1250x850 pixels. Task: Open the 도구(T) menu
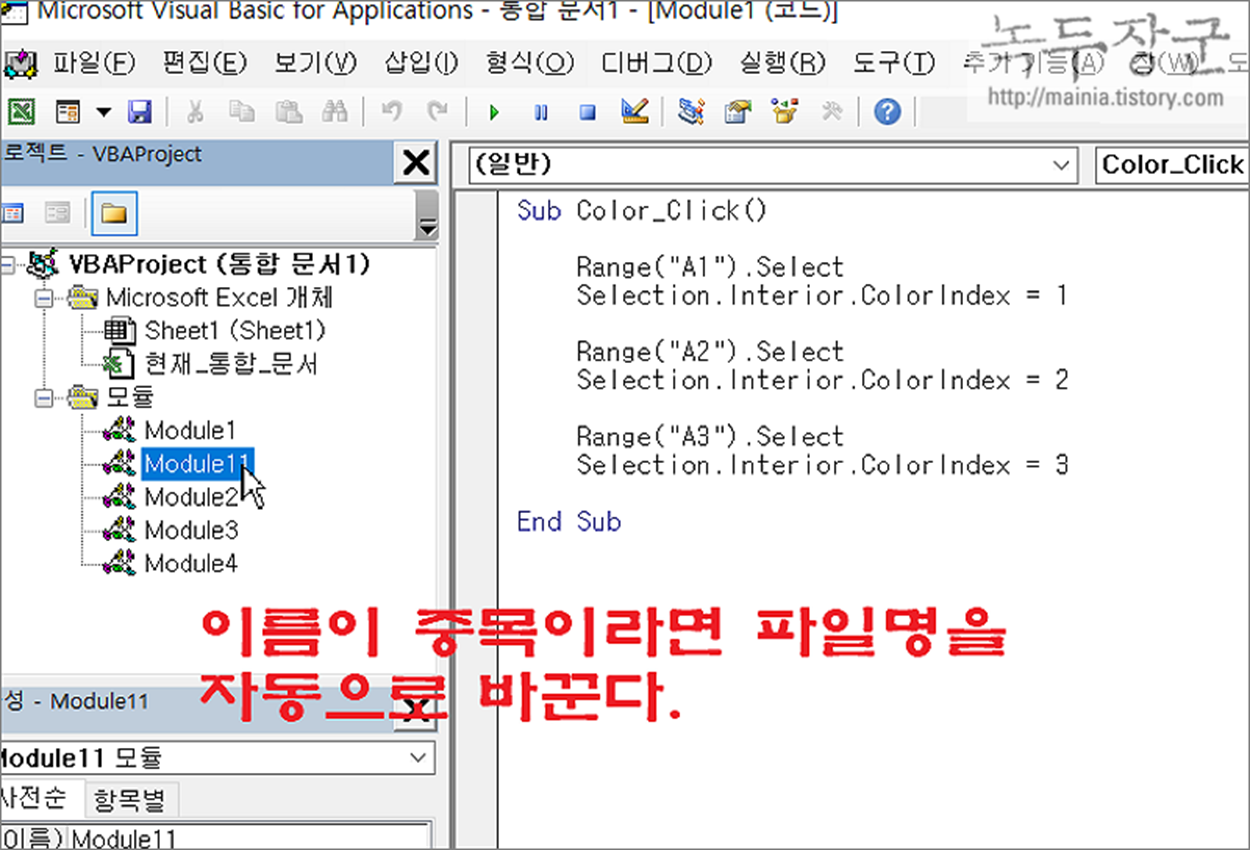(894, 63)
